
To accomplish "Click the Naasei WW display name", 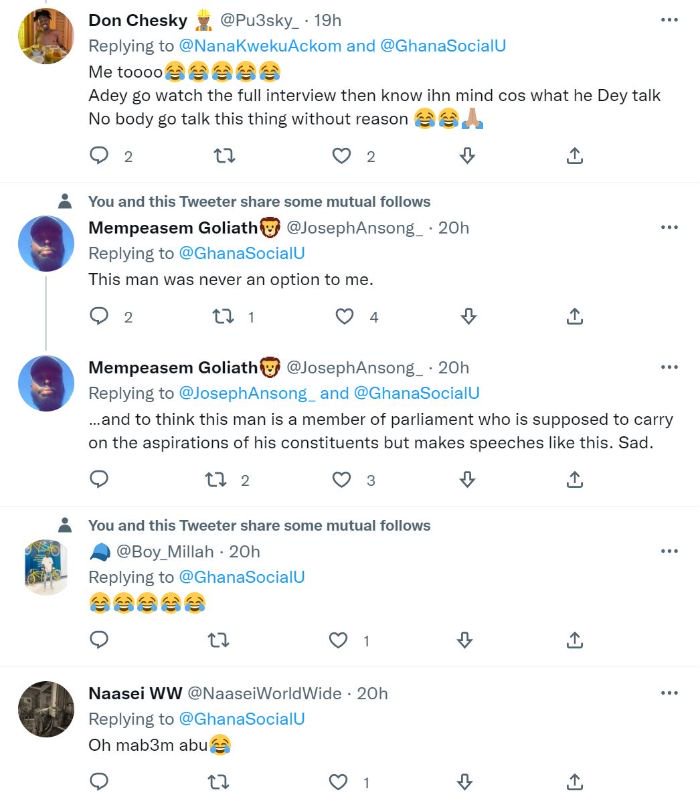I will click(134, 692).
